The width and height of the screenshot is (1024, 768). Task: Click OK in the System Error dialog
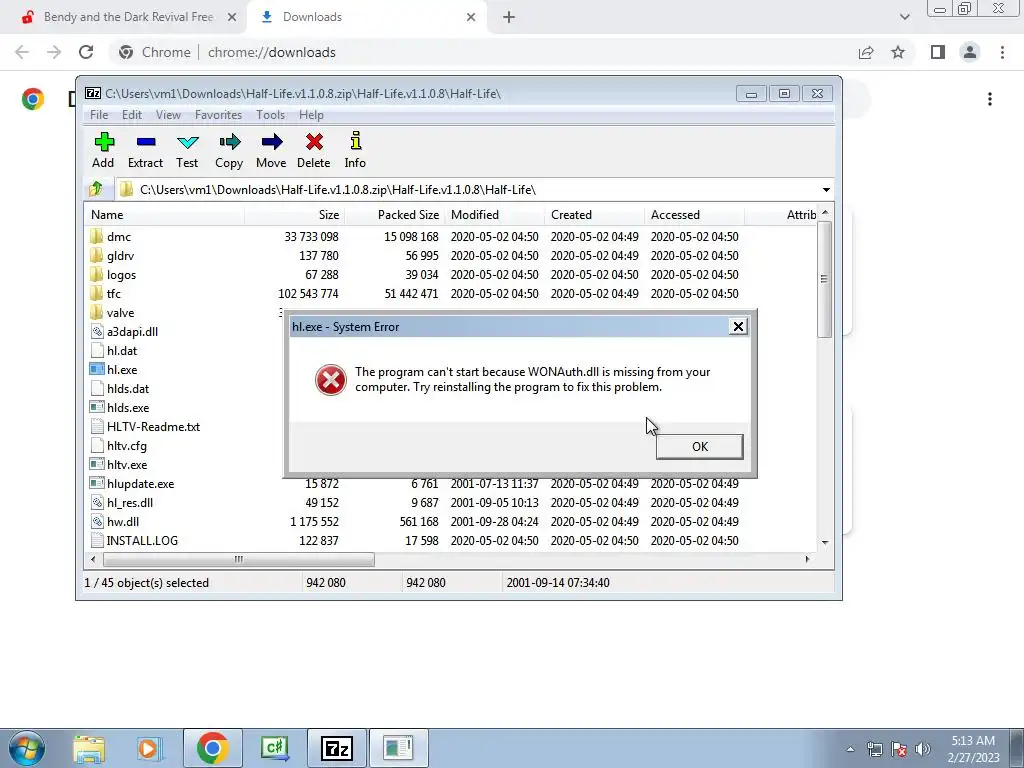click(x=699, y=447)
